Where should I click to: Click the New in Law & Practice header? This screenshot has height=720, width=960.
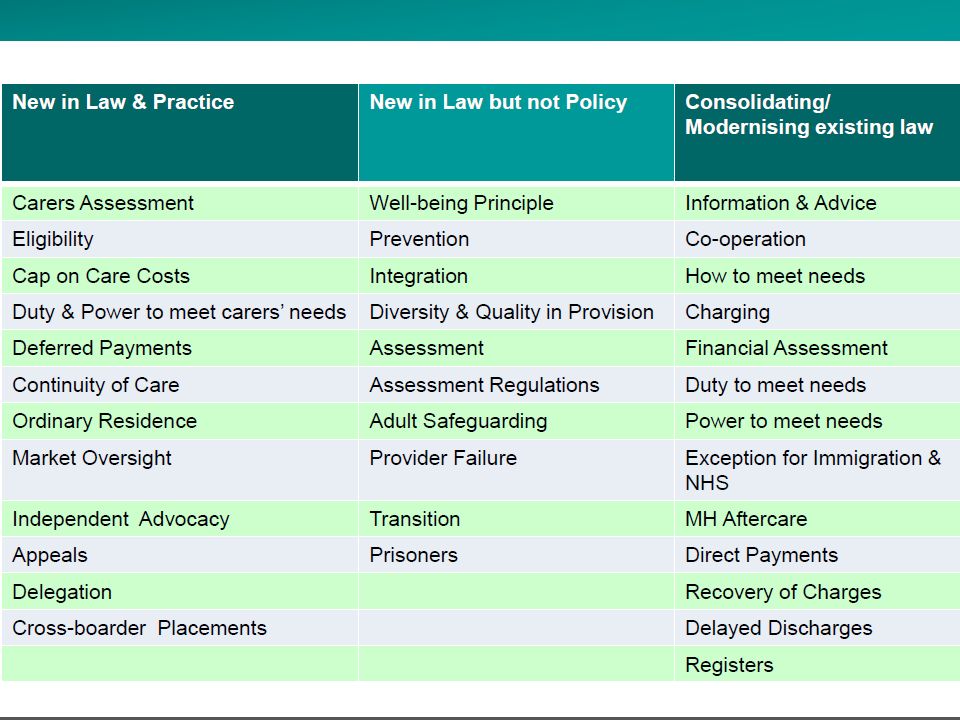tap(123, 102)
